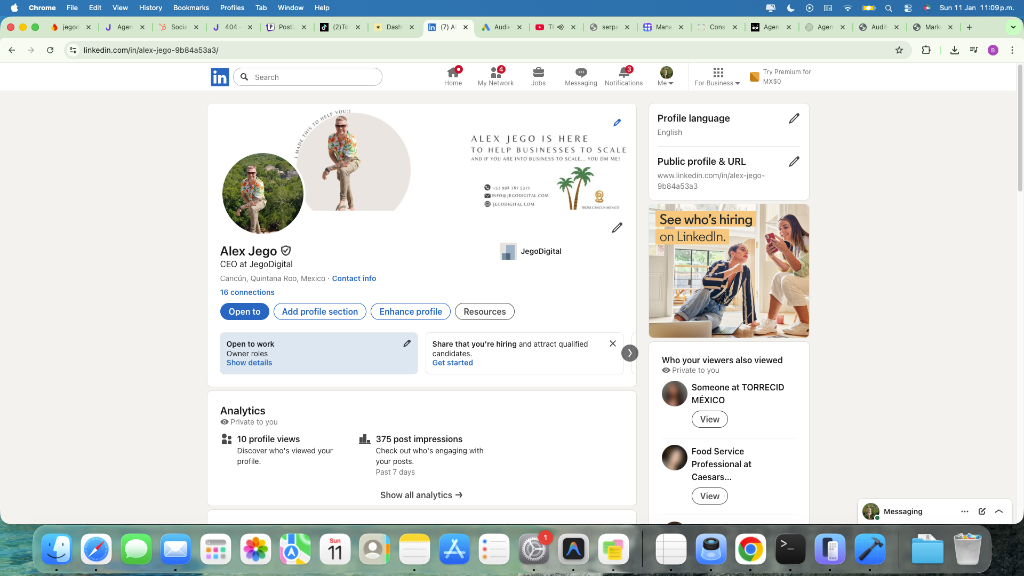
Task: Open the Profiles menu in menu bar
Action: [232, 7]
